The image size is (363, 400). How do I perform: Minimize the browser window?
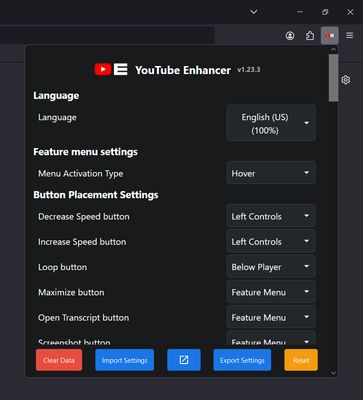[300, 12]
